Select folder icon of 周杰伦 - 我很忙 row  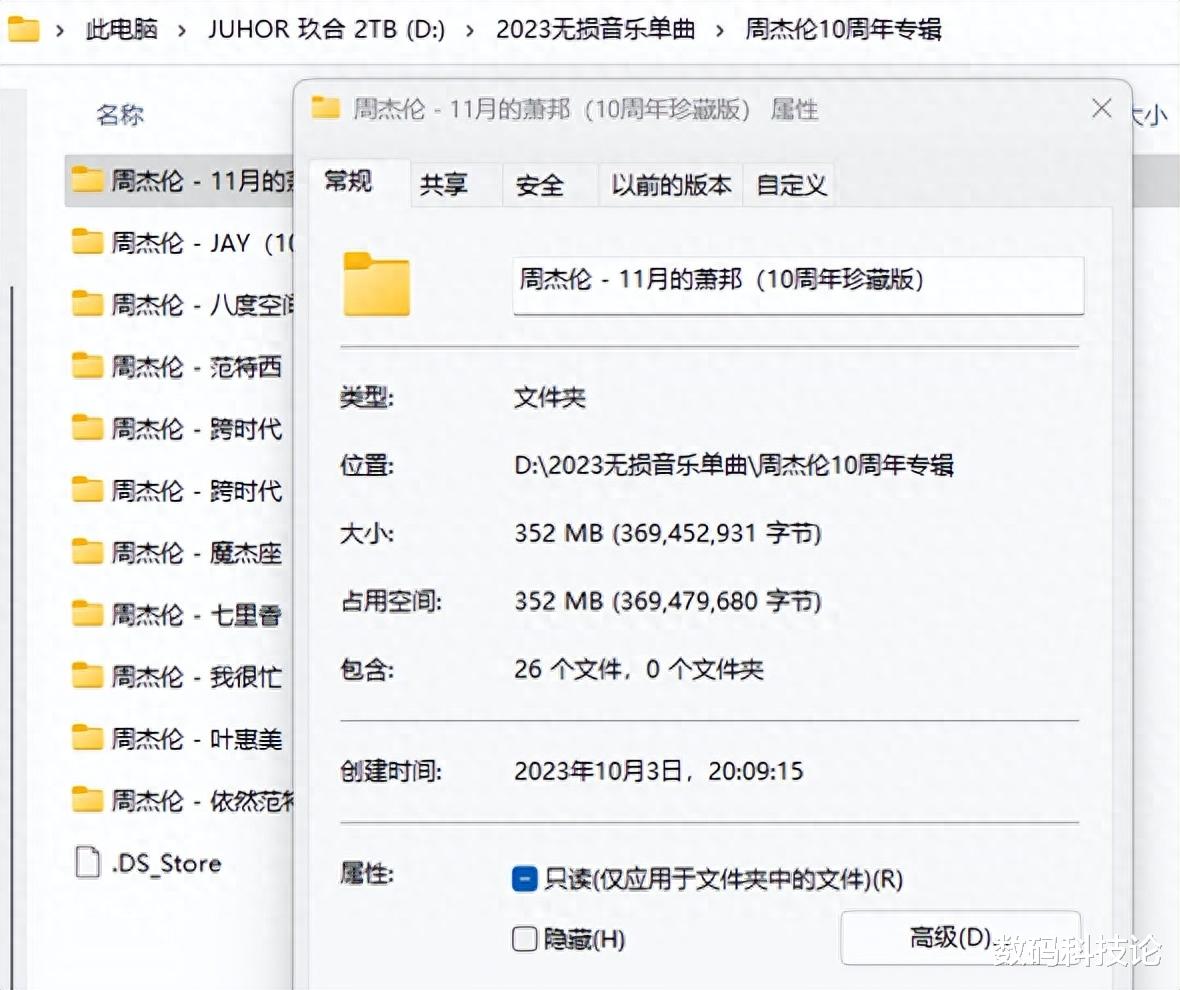87,676
